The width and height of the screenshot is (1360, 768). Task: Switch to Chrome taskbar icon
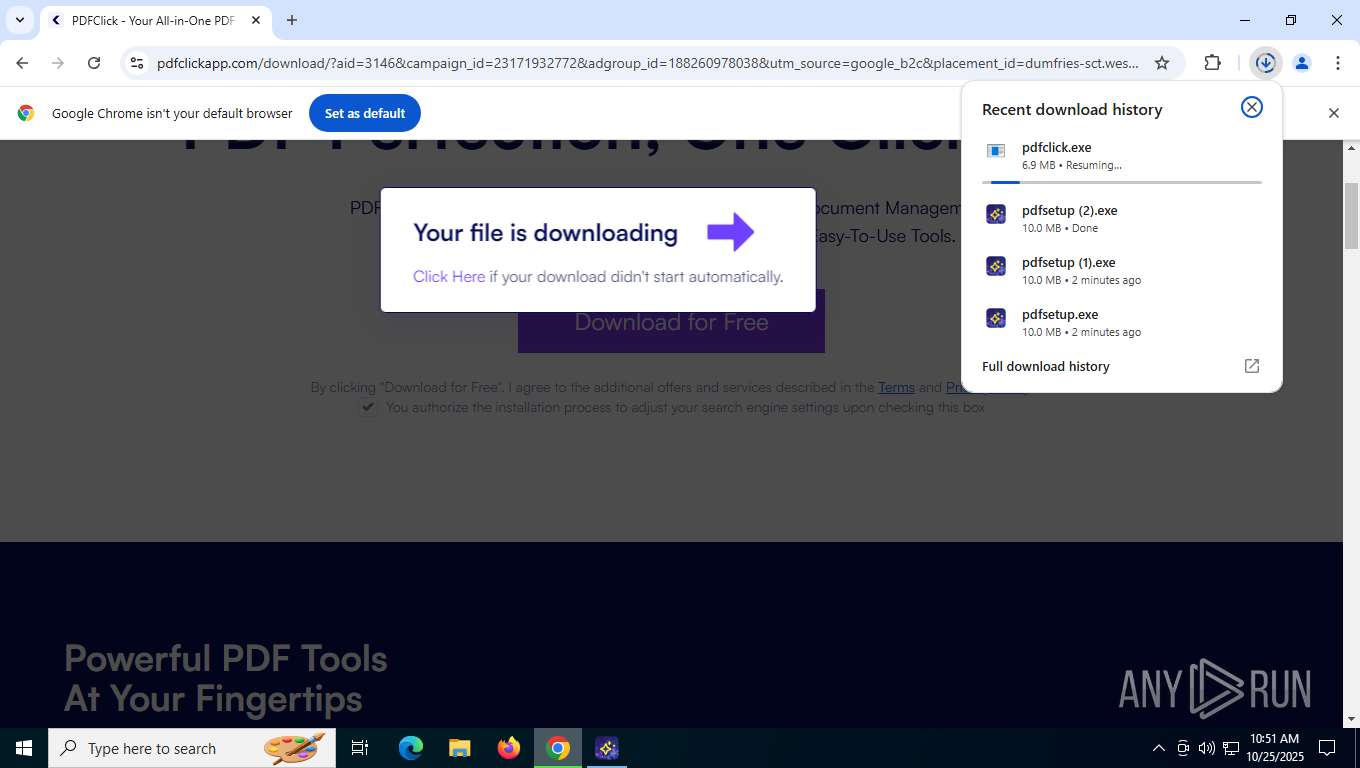[x=558, y=748]
